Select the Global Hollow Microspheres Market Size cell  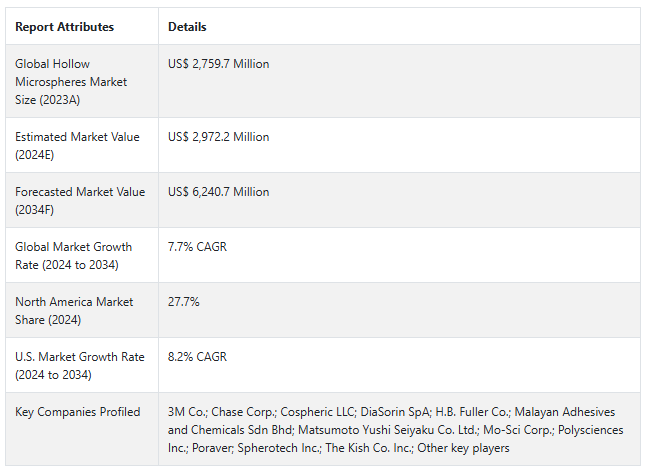click(x=70, y=82)
